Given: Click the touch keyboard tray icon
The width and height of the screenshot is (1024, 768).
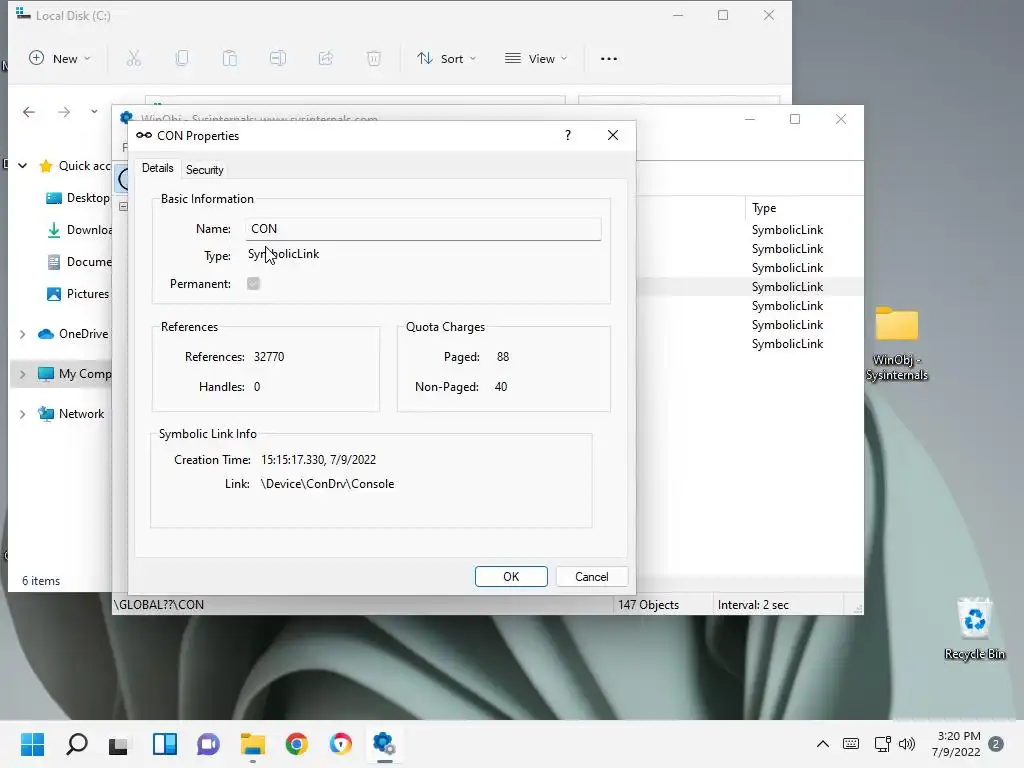Looking at the screenshot, I should (x=851, y=744).
